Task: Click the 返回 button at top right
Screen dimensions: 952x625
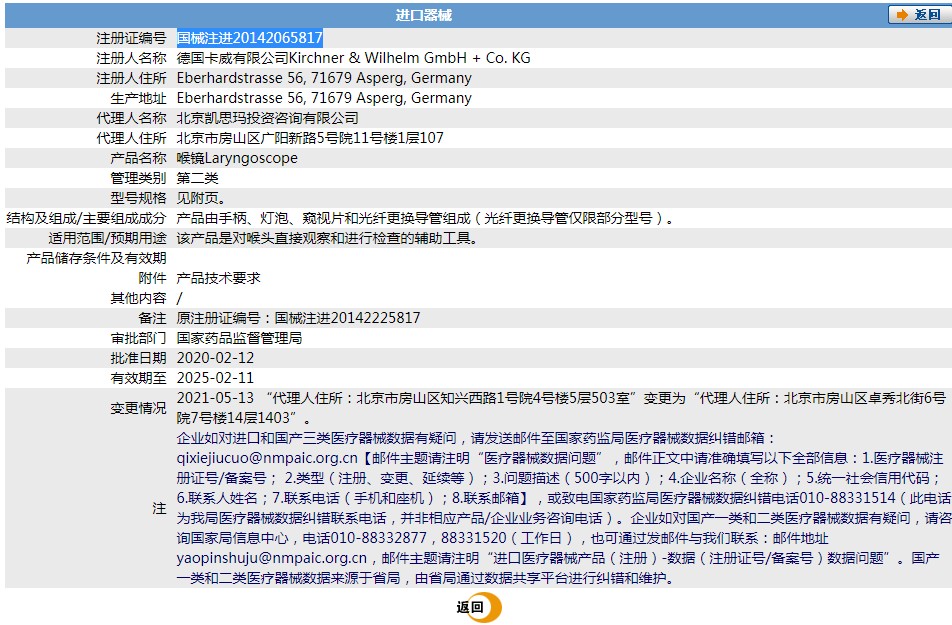Action: (919, 15)
